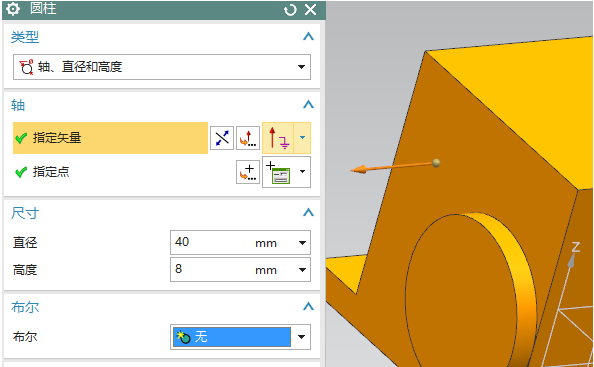The width and height of the screenshot is (594, 367).
Task: Click the Reverse Direction vector icon
Action: coord(222,138)
